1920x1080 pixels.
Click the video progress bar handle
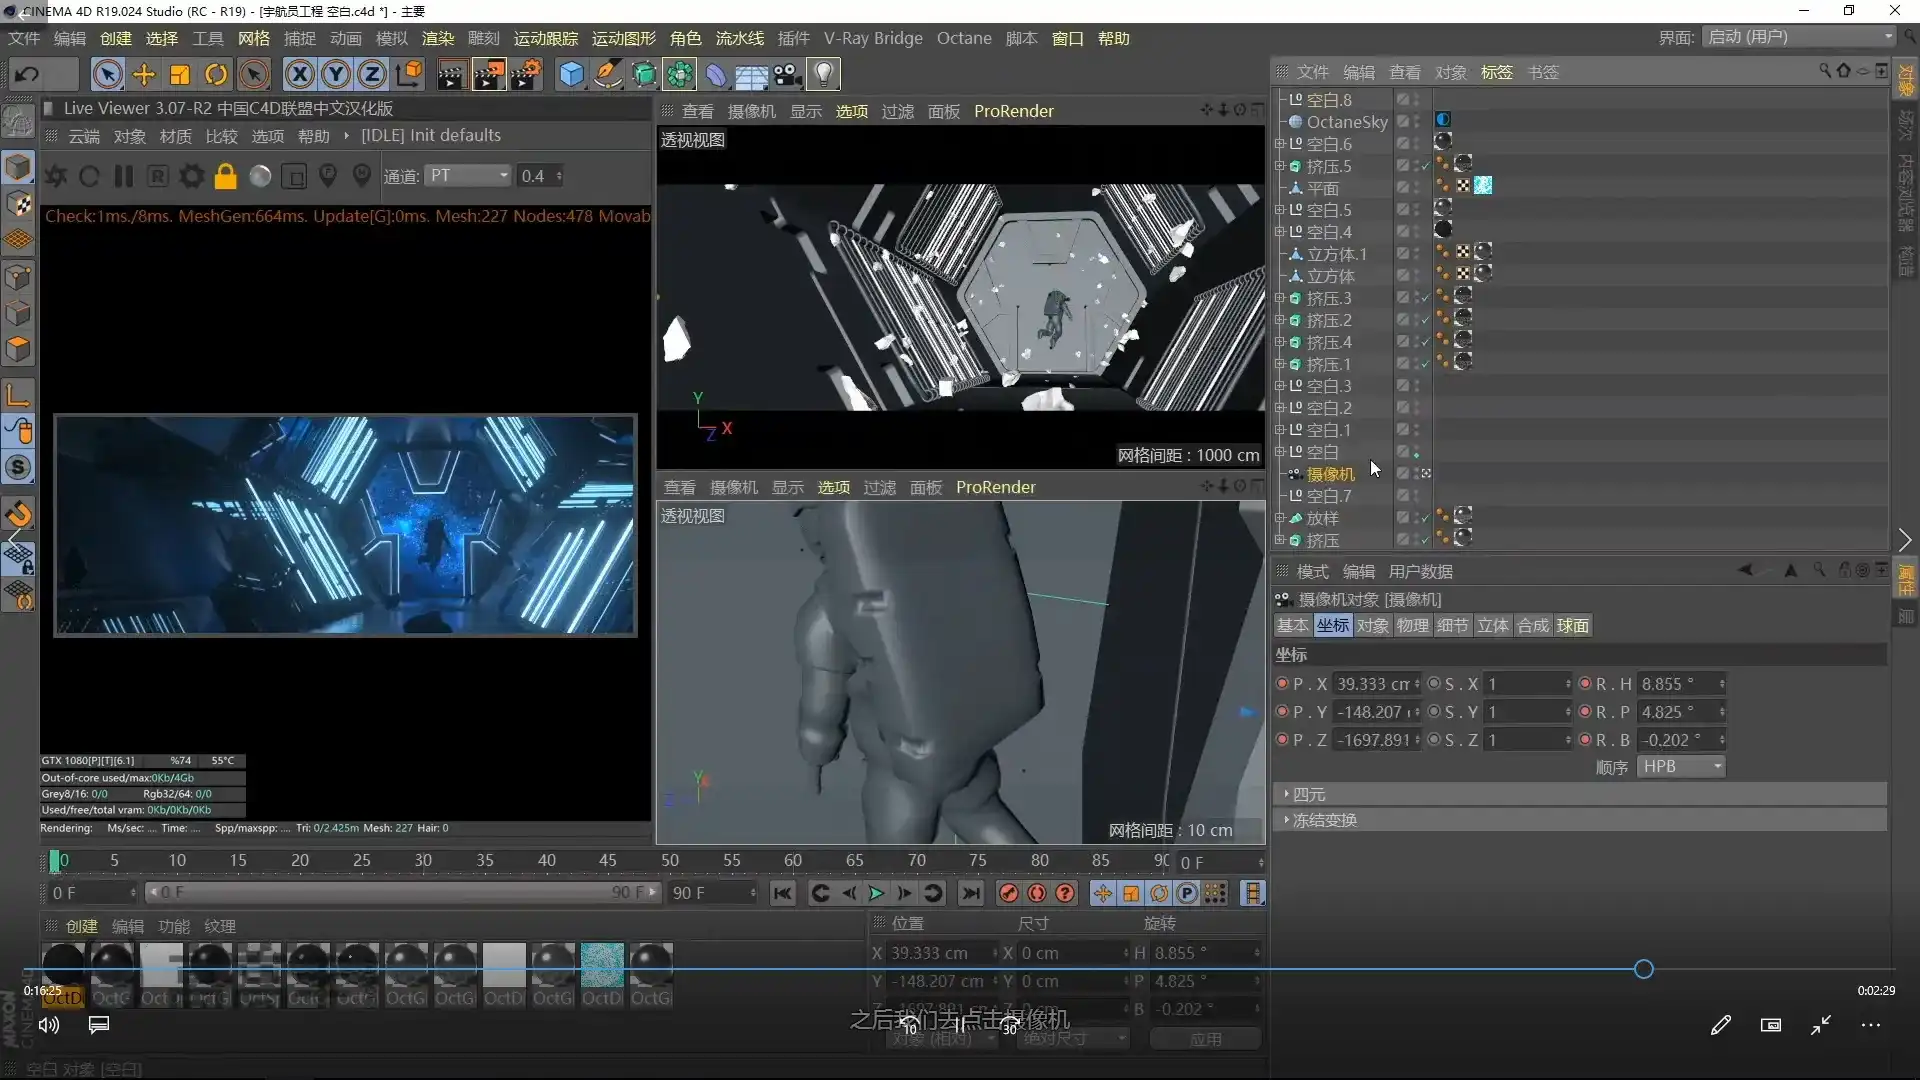[x=1643, y=969]
